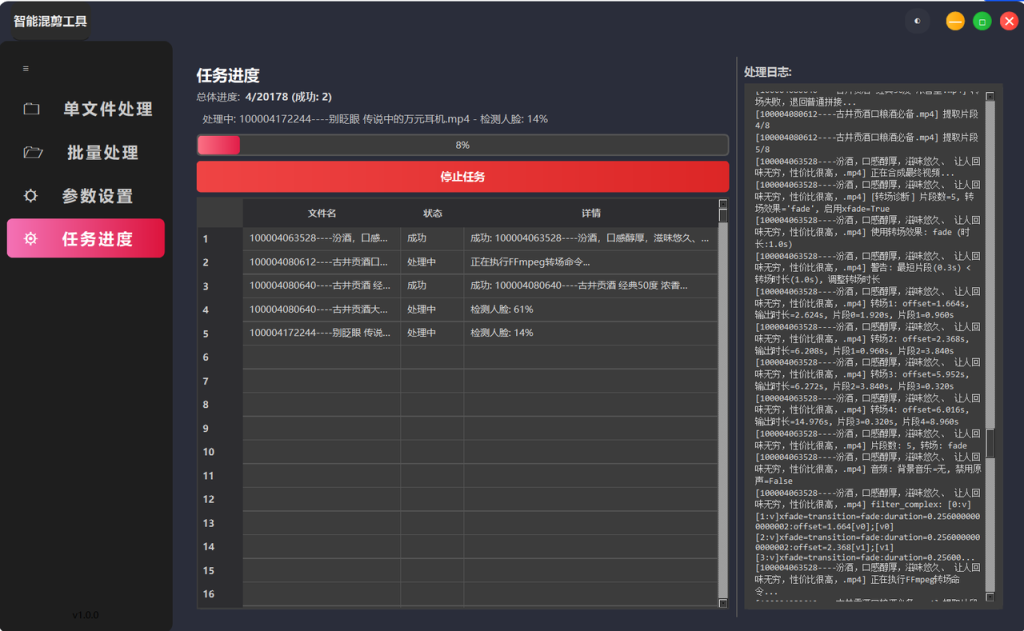Screen dimensions: 1024x631
Task: Click the 状态 column header
Action: pos(432,214)
